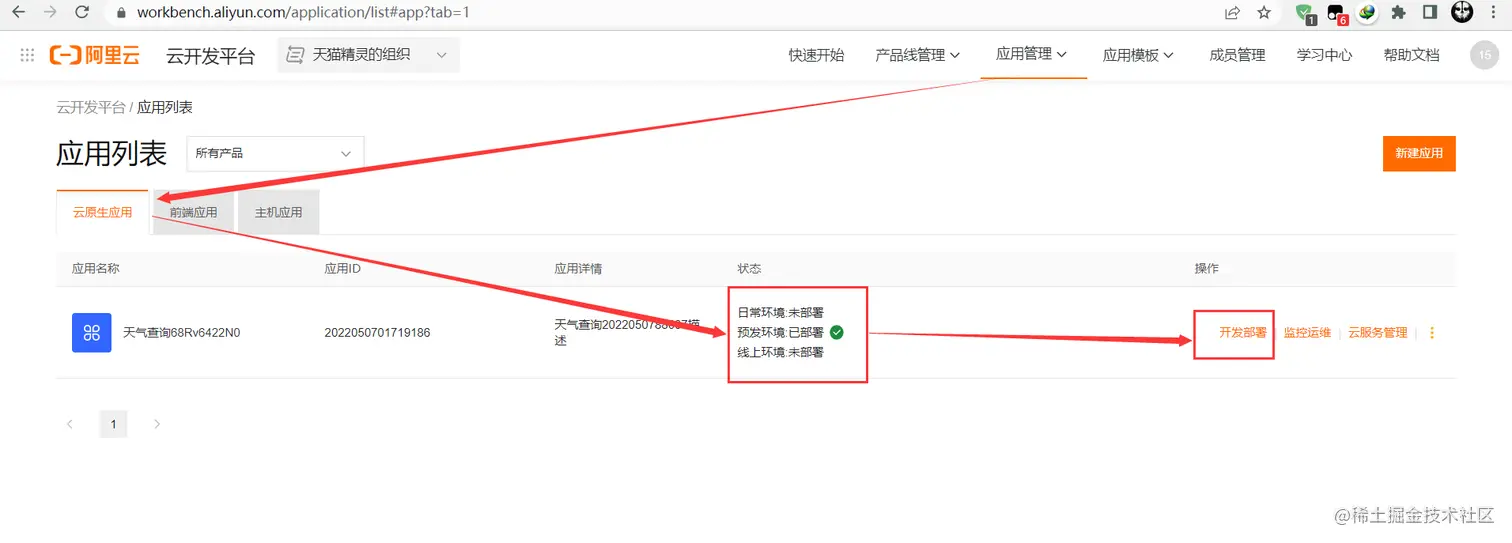Screen dimensions: 1512x543
Task: Open 学习中心 in top navigation
Action: pos(1324,55)
